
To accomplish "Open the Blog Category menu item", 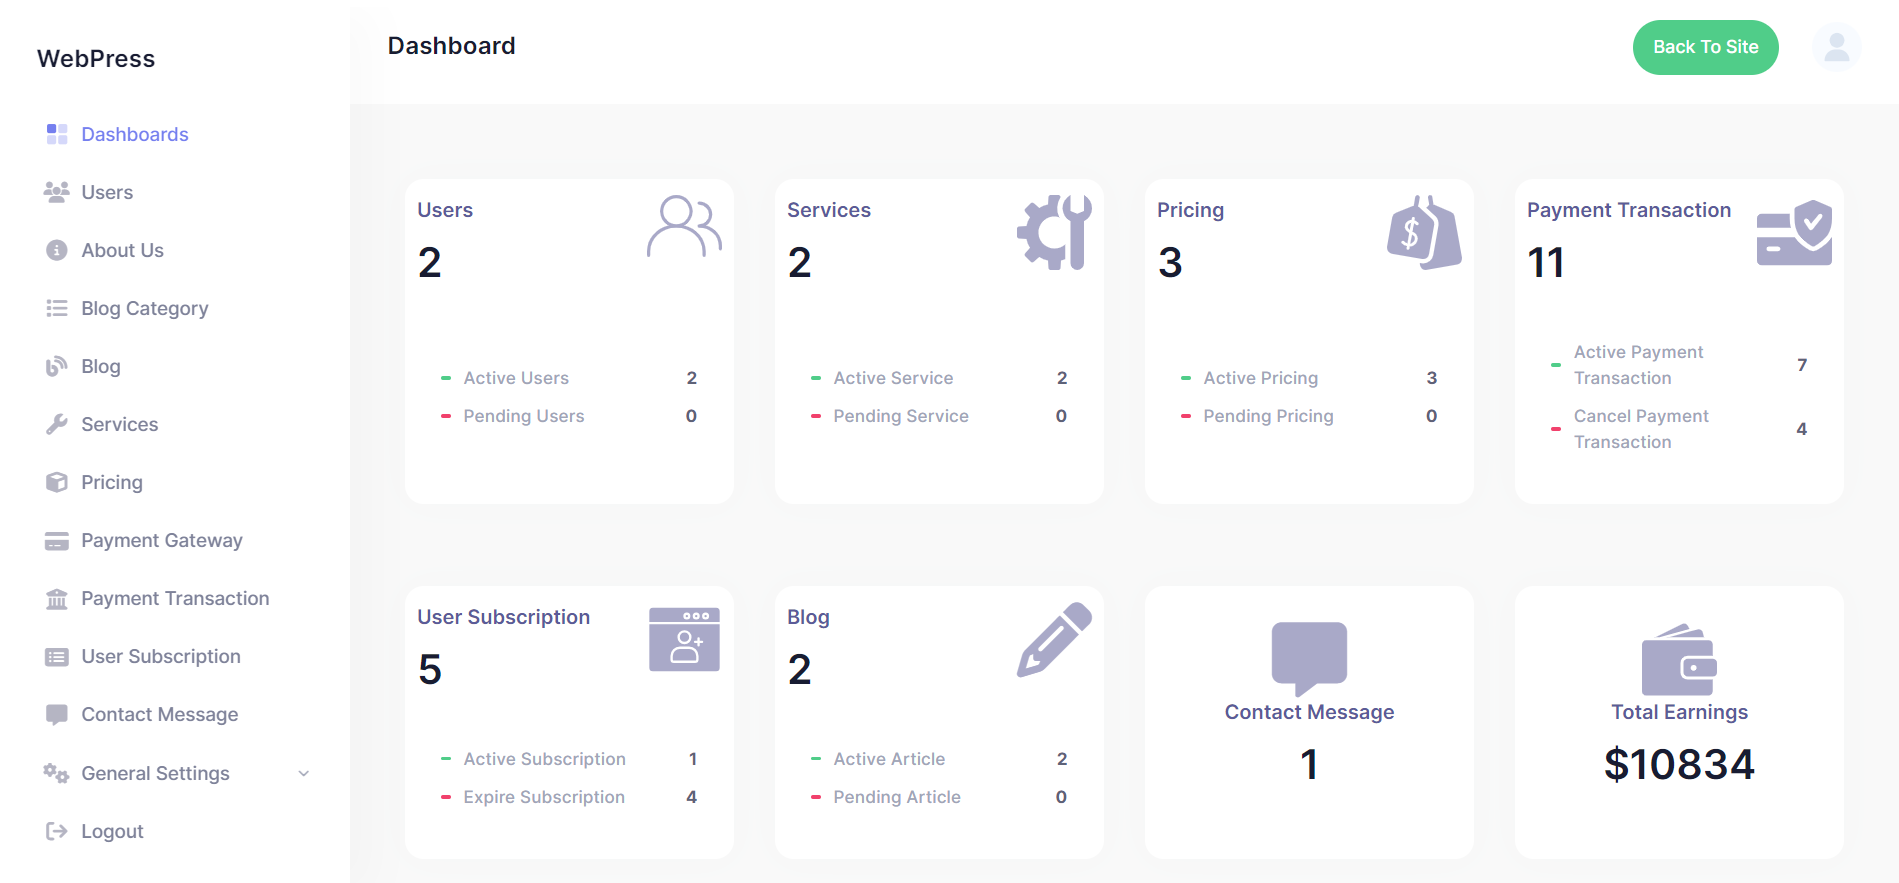I will click(x=144, y=308).
